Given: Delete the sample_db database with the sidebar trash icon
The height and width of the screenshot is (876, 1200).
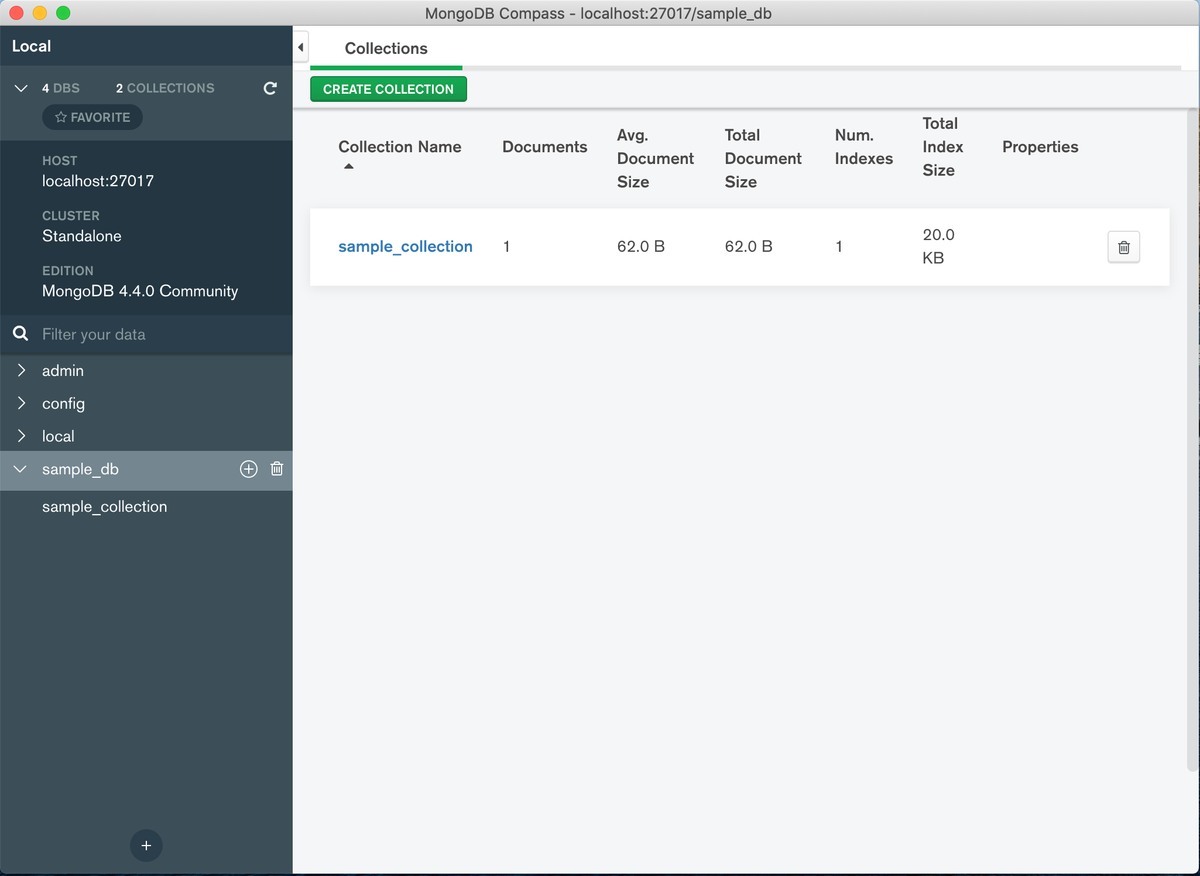Looking at the screenshot, I should [x=278, y=469].
